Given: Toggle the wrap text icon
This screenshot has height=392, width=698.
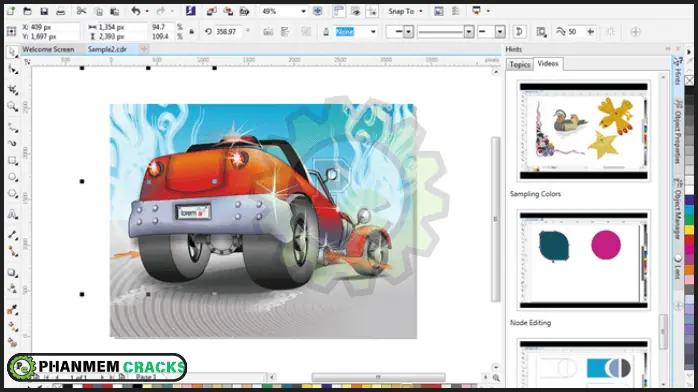Looking at the screenshot, I should pyautogui.click(x=541, y=32).
